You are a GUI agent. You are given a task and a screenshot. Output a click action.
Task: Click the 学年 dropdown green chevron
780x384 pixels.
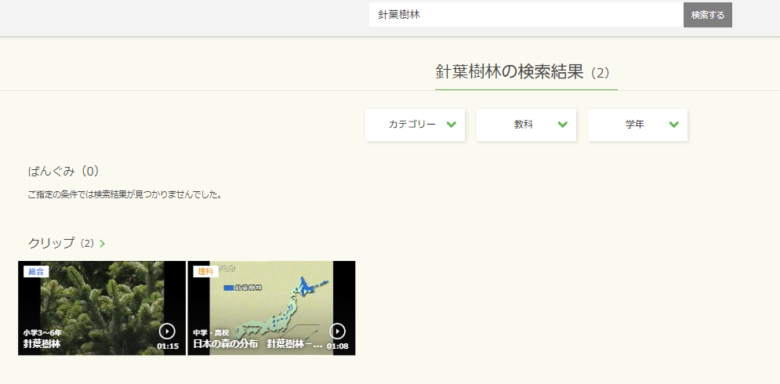tap(674, 124)
